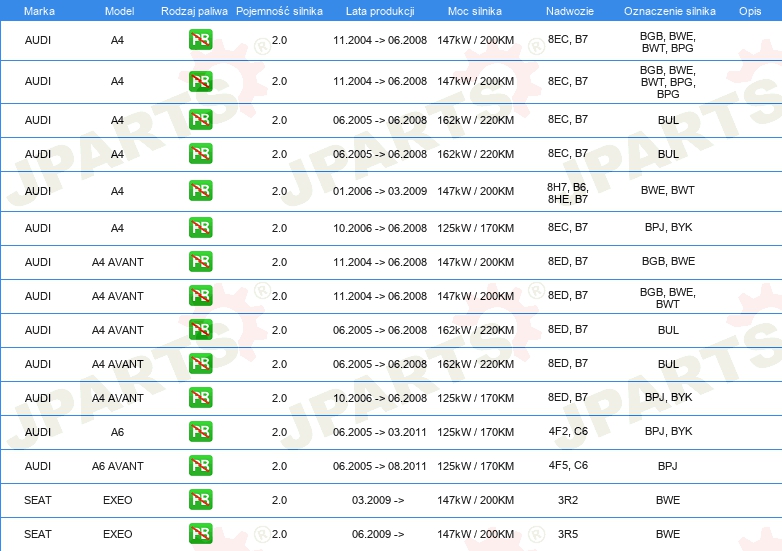Select the date range 06.2005 -> 08.2011
Image resolution: width=782 pixels, height=551 pixels.
[x=380, y=466]
